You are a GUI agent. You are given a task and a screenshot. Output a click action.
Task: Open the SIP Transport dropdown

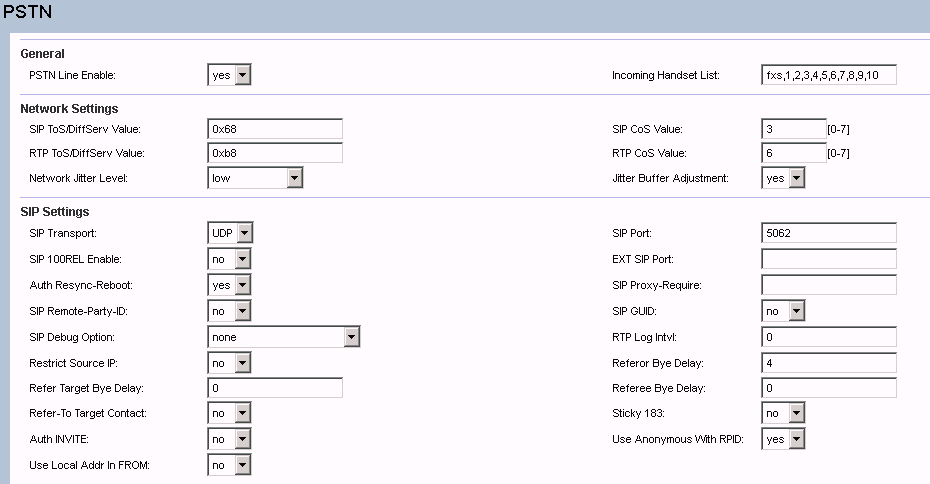point(230,233)
